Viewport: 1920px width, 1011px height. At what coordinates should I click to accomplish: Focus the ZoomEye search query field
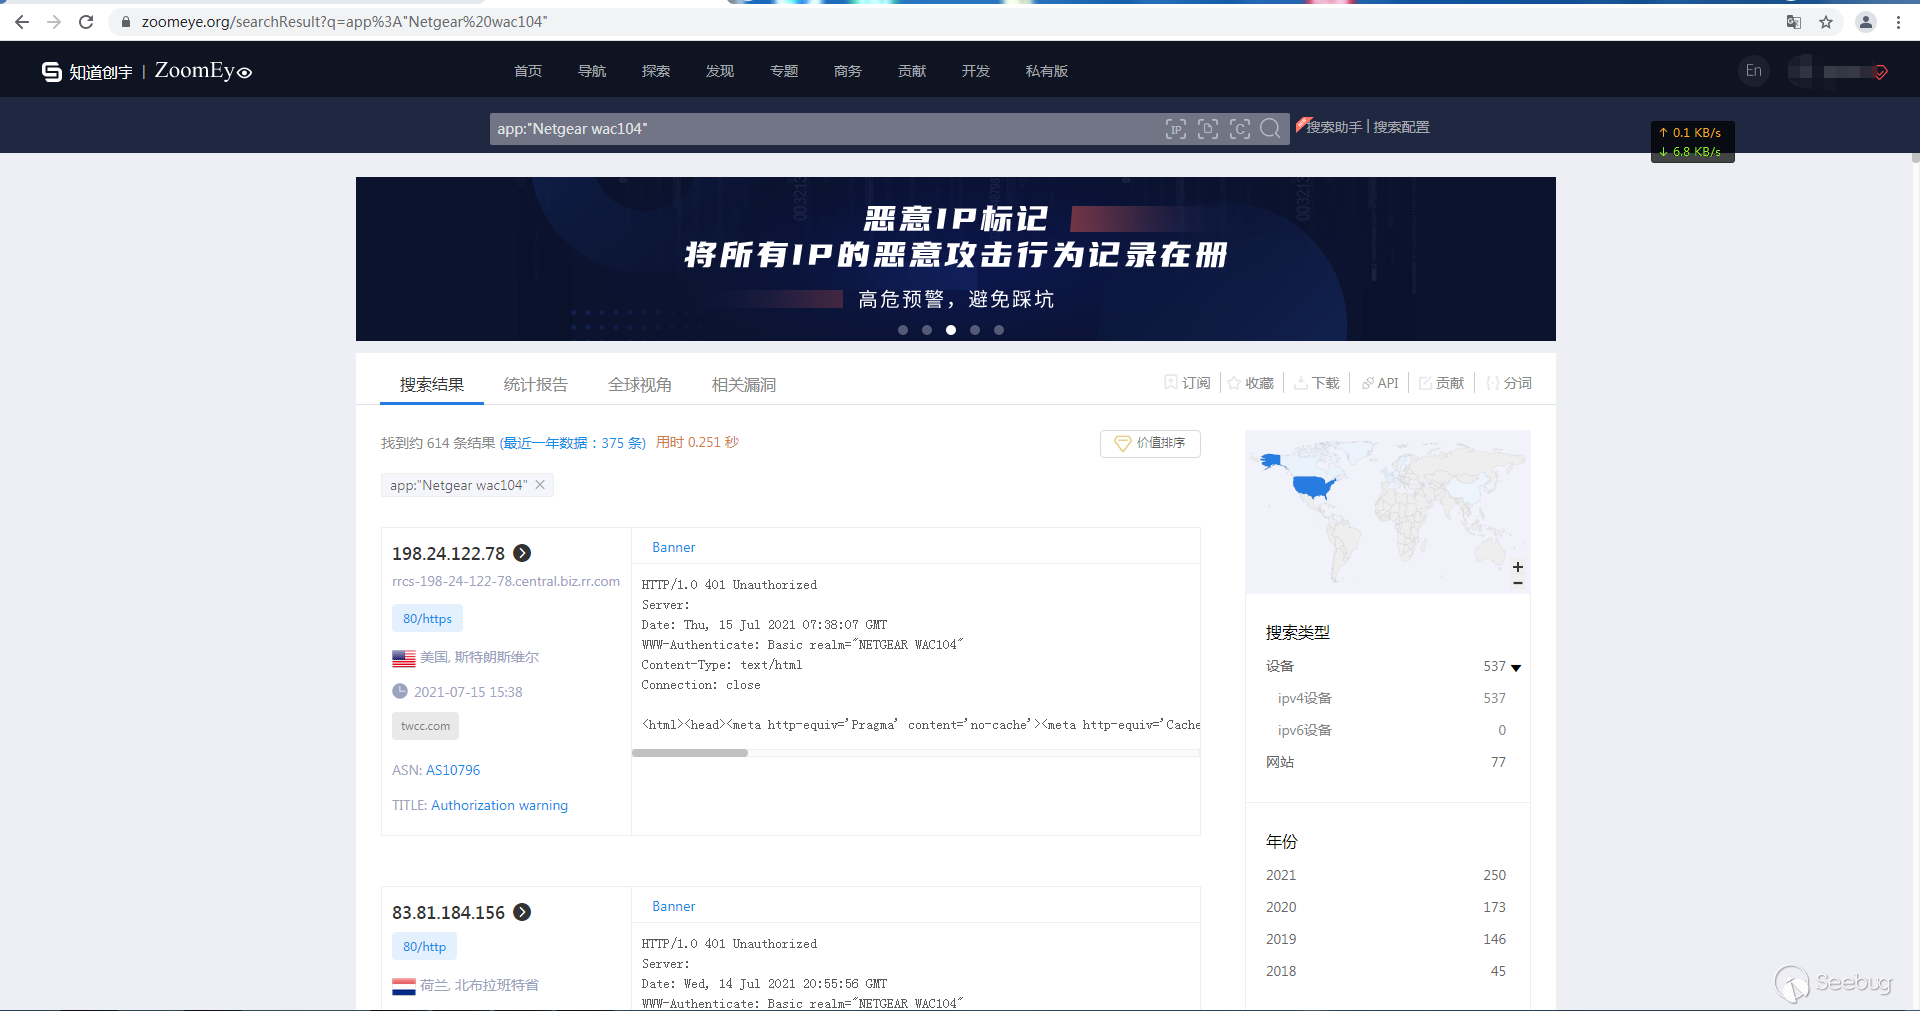[825, 129]
